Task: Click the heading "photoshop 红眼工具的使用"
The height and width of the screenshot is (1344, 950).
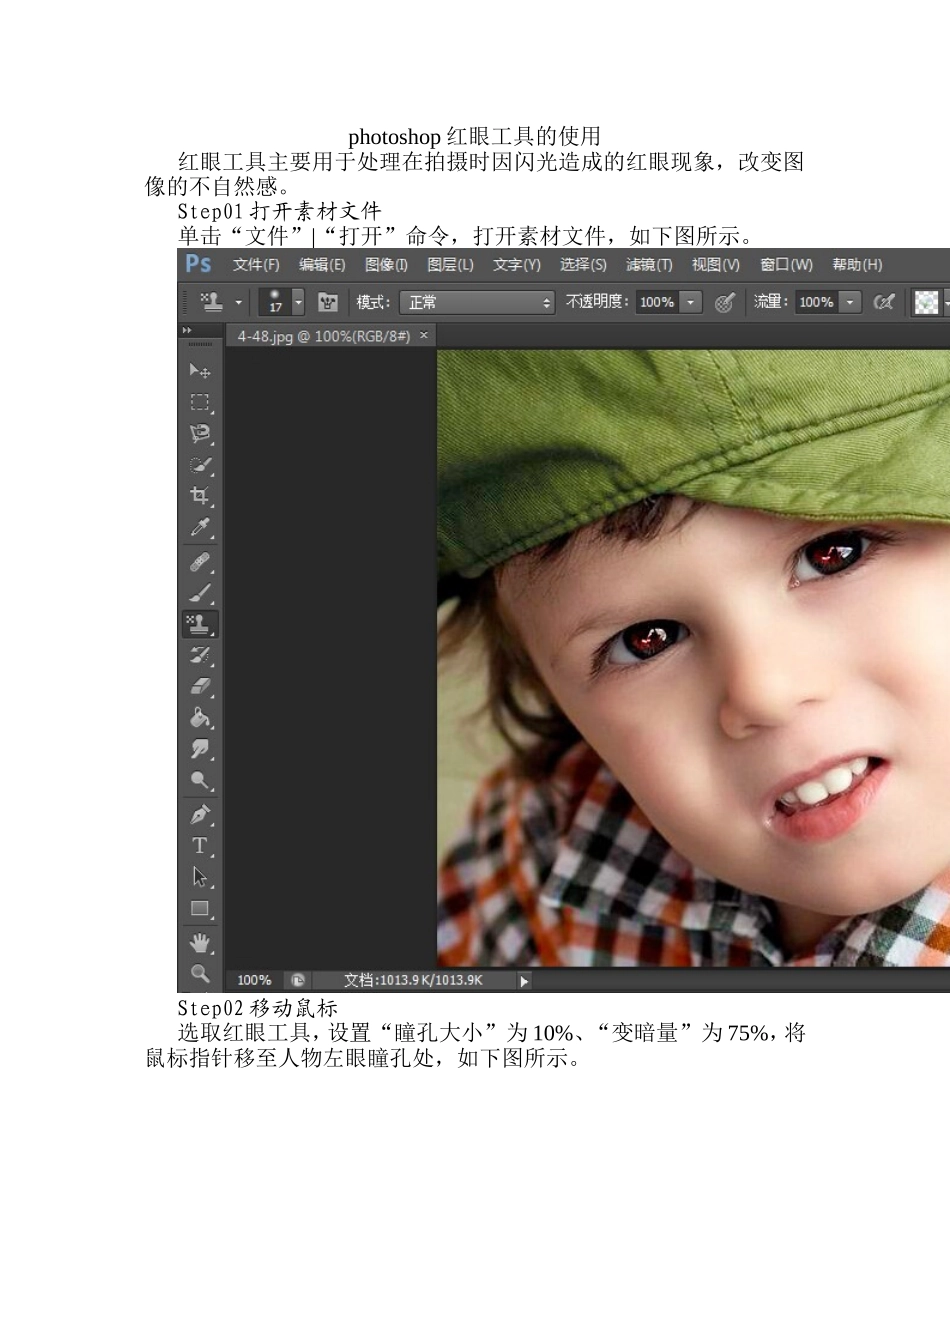Action: (x=474, y=137)
